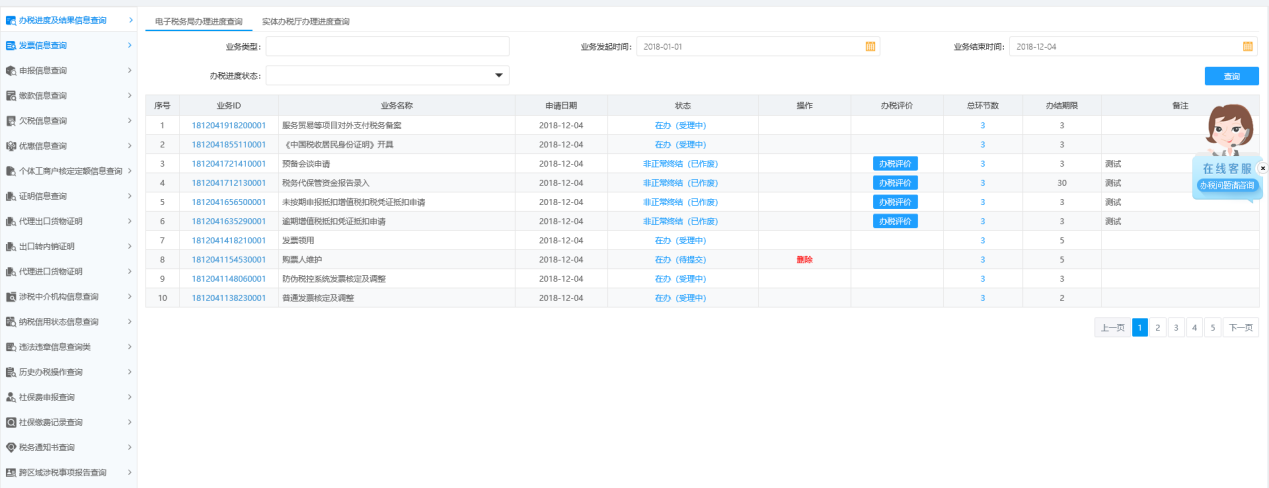Click the 税务通知书查询 sidebar icon
Image resolution: width=1269 pixels, height=488 pixels.
[x=11, y=447]
